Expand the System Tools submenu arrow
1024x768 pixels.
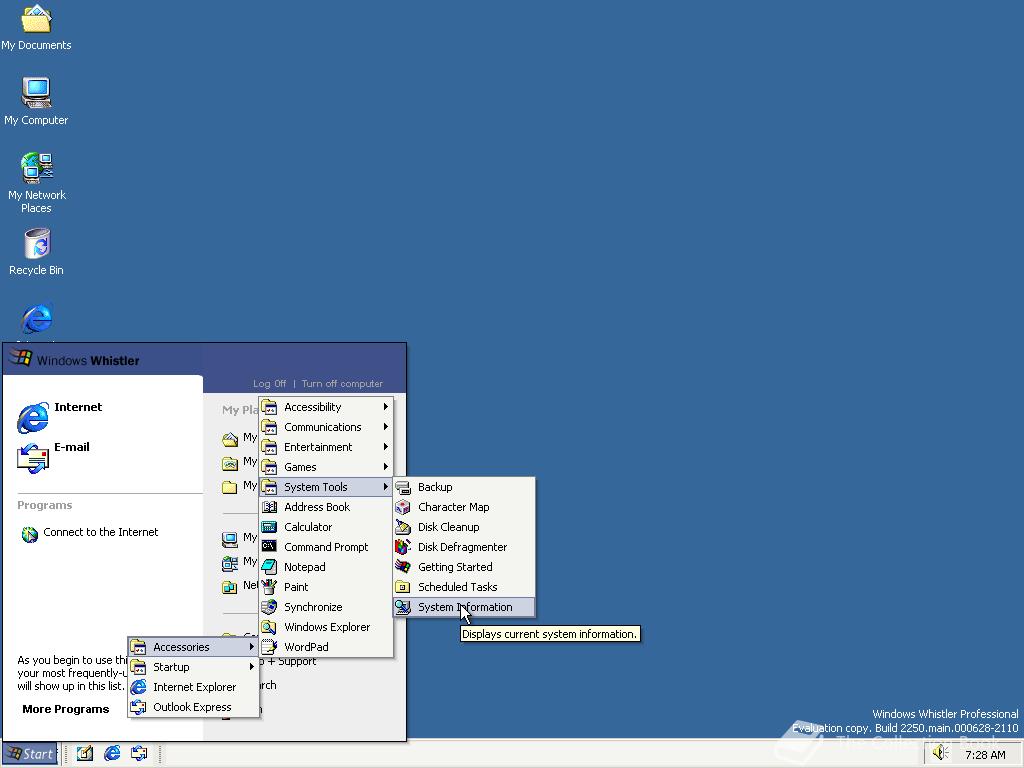386,487
